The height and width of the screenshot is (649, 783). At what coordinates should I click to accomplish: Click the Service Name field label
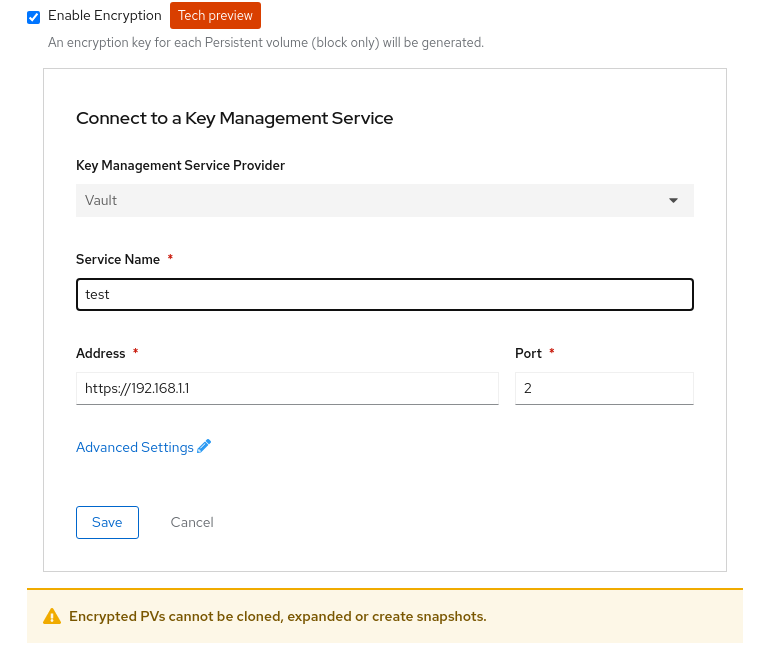click(118, 259)
